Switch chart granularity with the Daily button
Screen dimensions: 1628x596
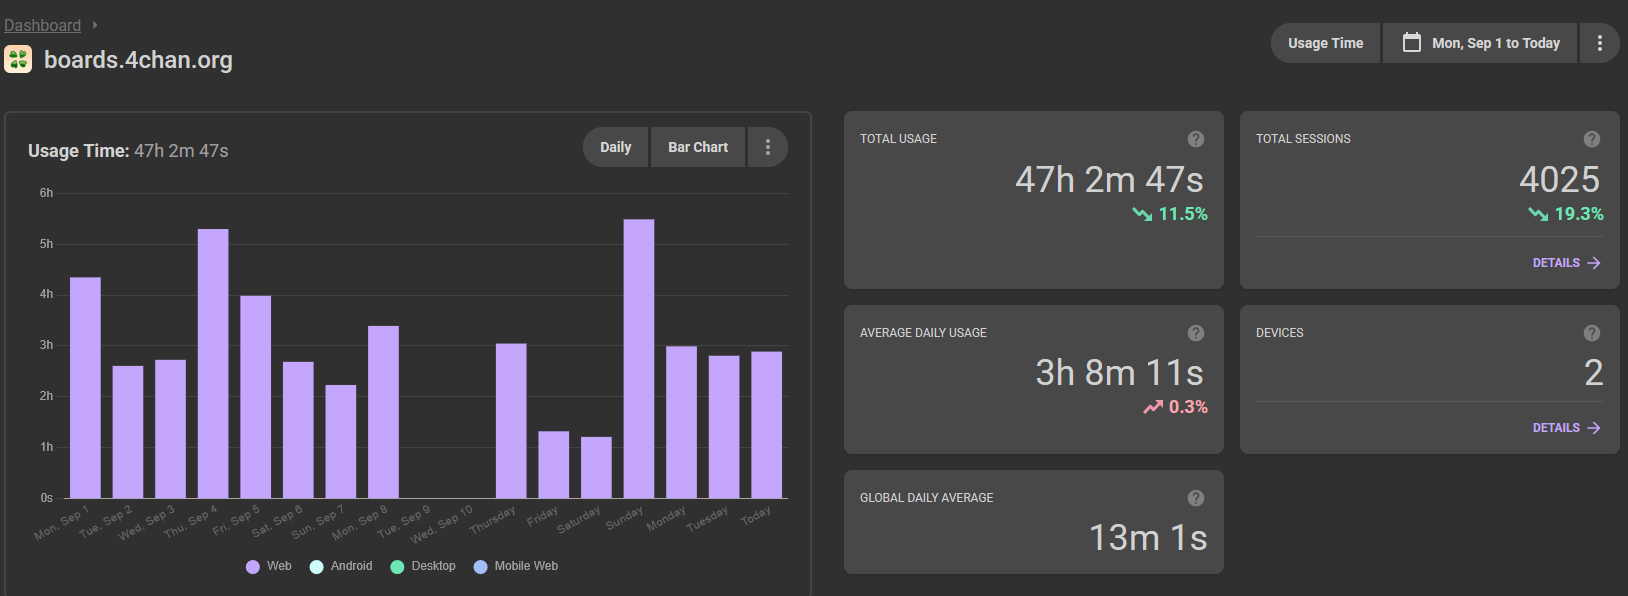point(615,147)
